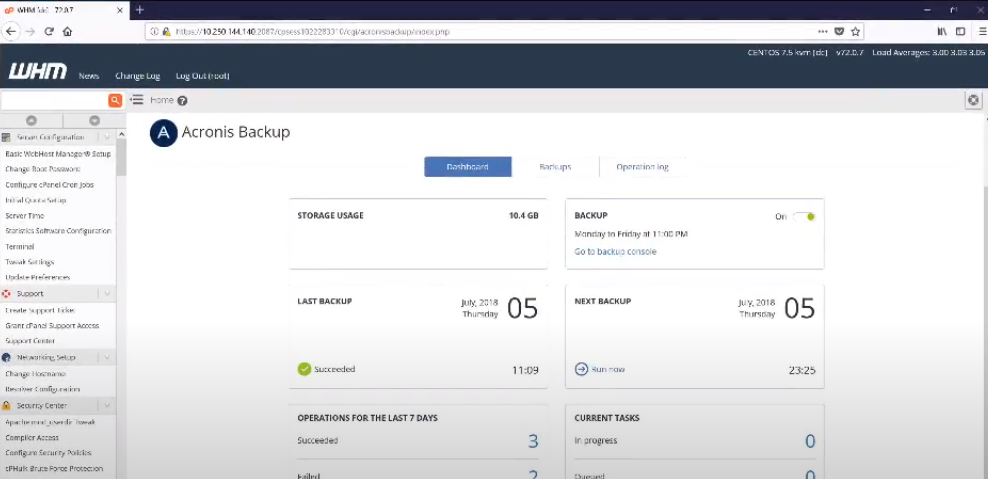Open Basic WebHost Manager Setup
Image resolution: width=988 pixels, height=479 pixels.
(x=58, y=154)
